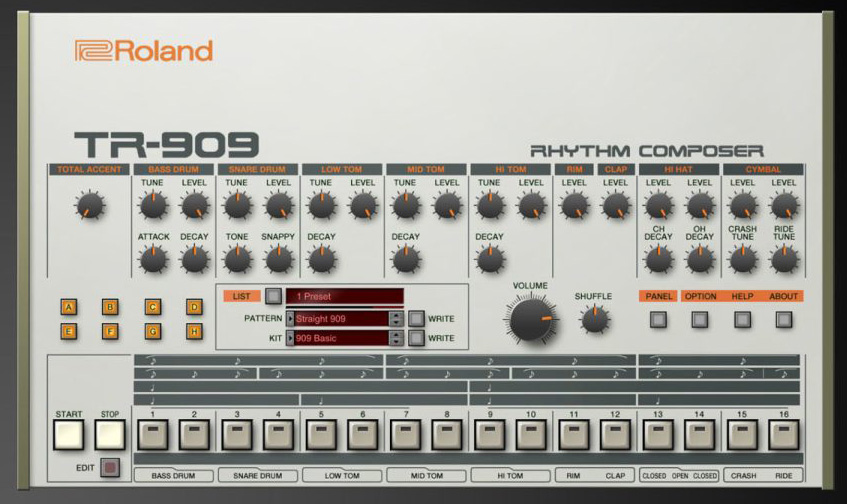Screen dimensions: 847x504
Task: Toggle step button 13
Action: click(658, 435)
